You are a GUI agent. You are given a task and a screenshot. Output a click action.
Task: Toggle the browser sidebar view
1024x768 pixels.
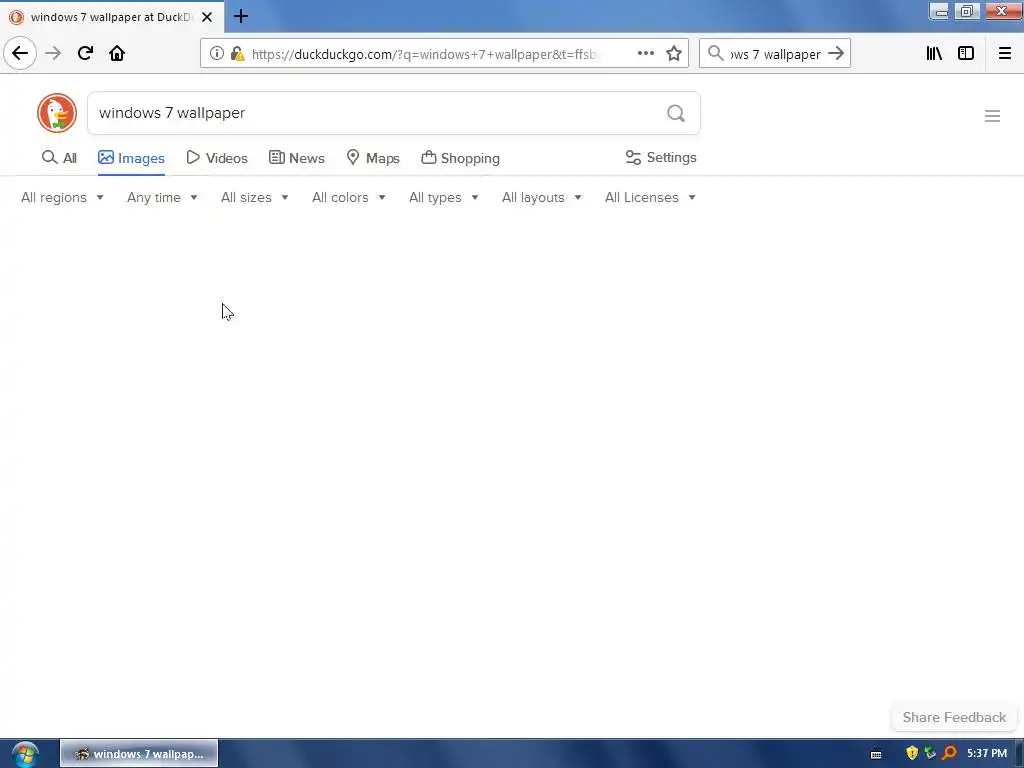pos(966,54)
